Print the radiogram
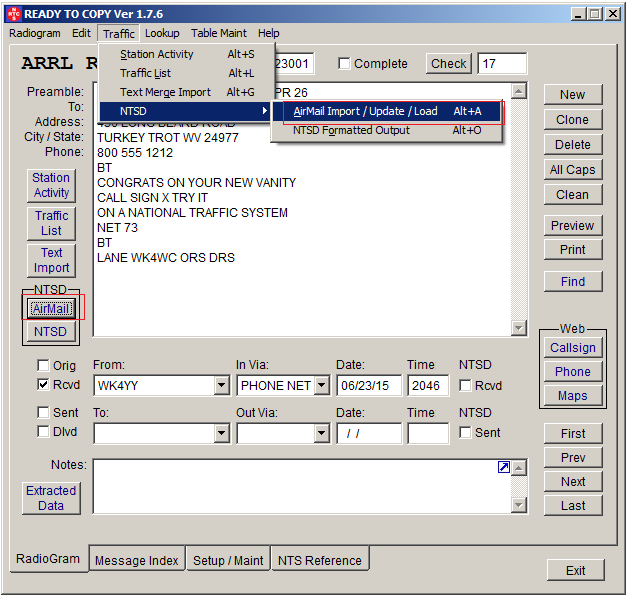The width and height of the screenshot is (627, 597). coord(573,250)
